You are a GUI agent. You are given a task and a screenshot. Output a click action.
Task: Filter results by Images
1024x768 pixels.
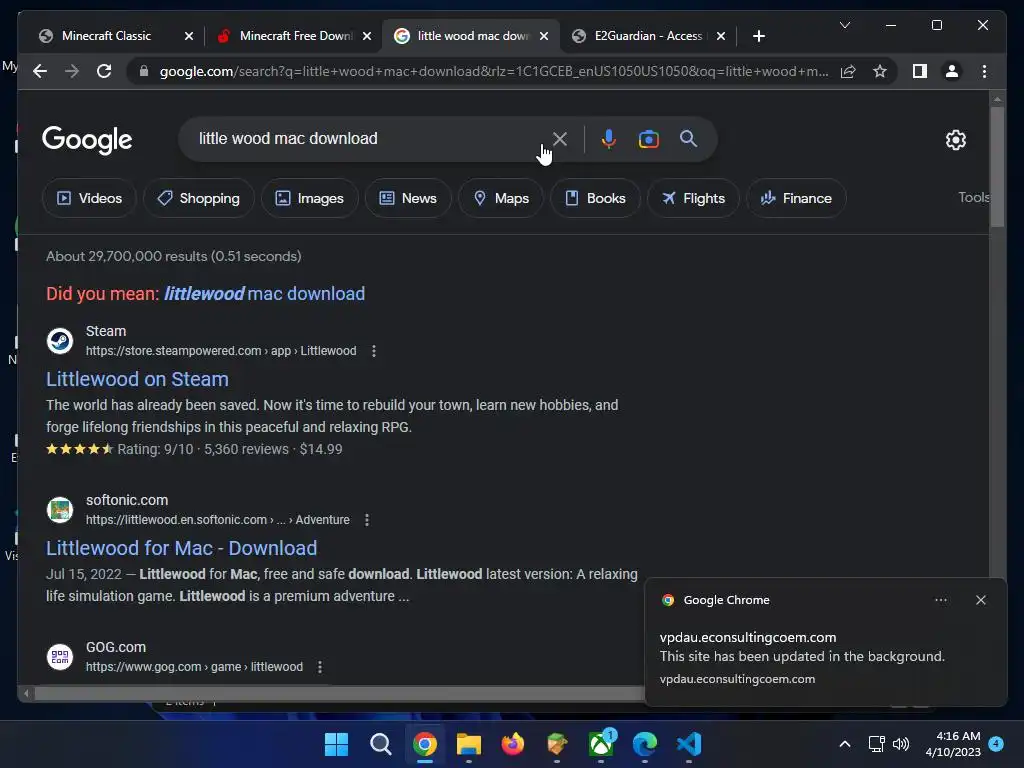[310, 198]
